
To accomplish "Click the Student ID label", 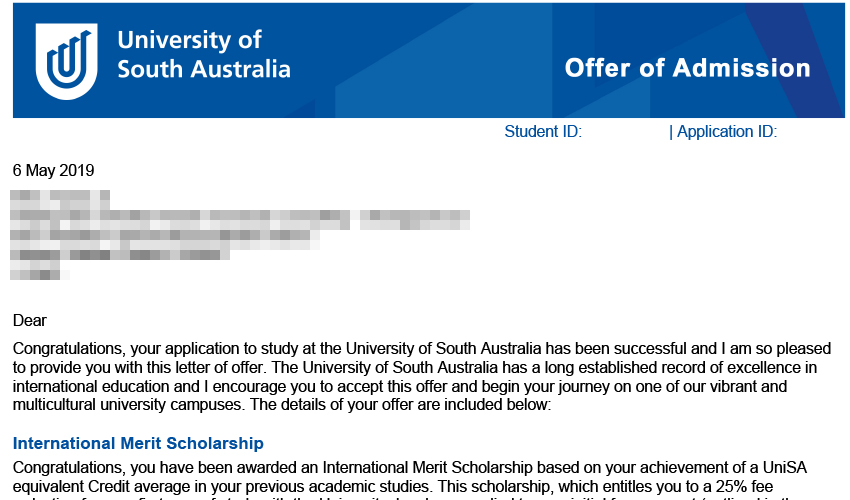I will pyautogui.click(x=543, y=132).
